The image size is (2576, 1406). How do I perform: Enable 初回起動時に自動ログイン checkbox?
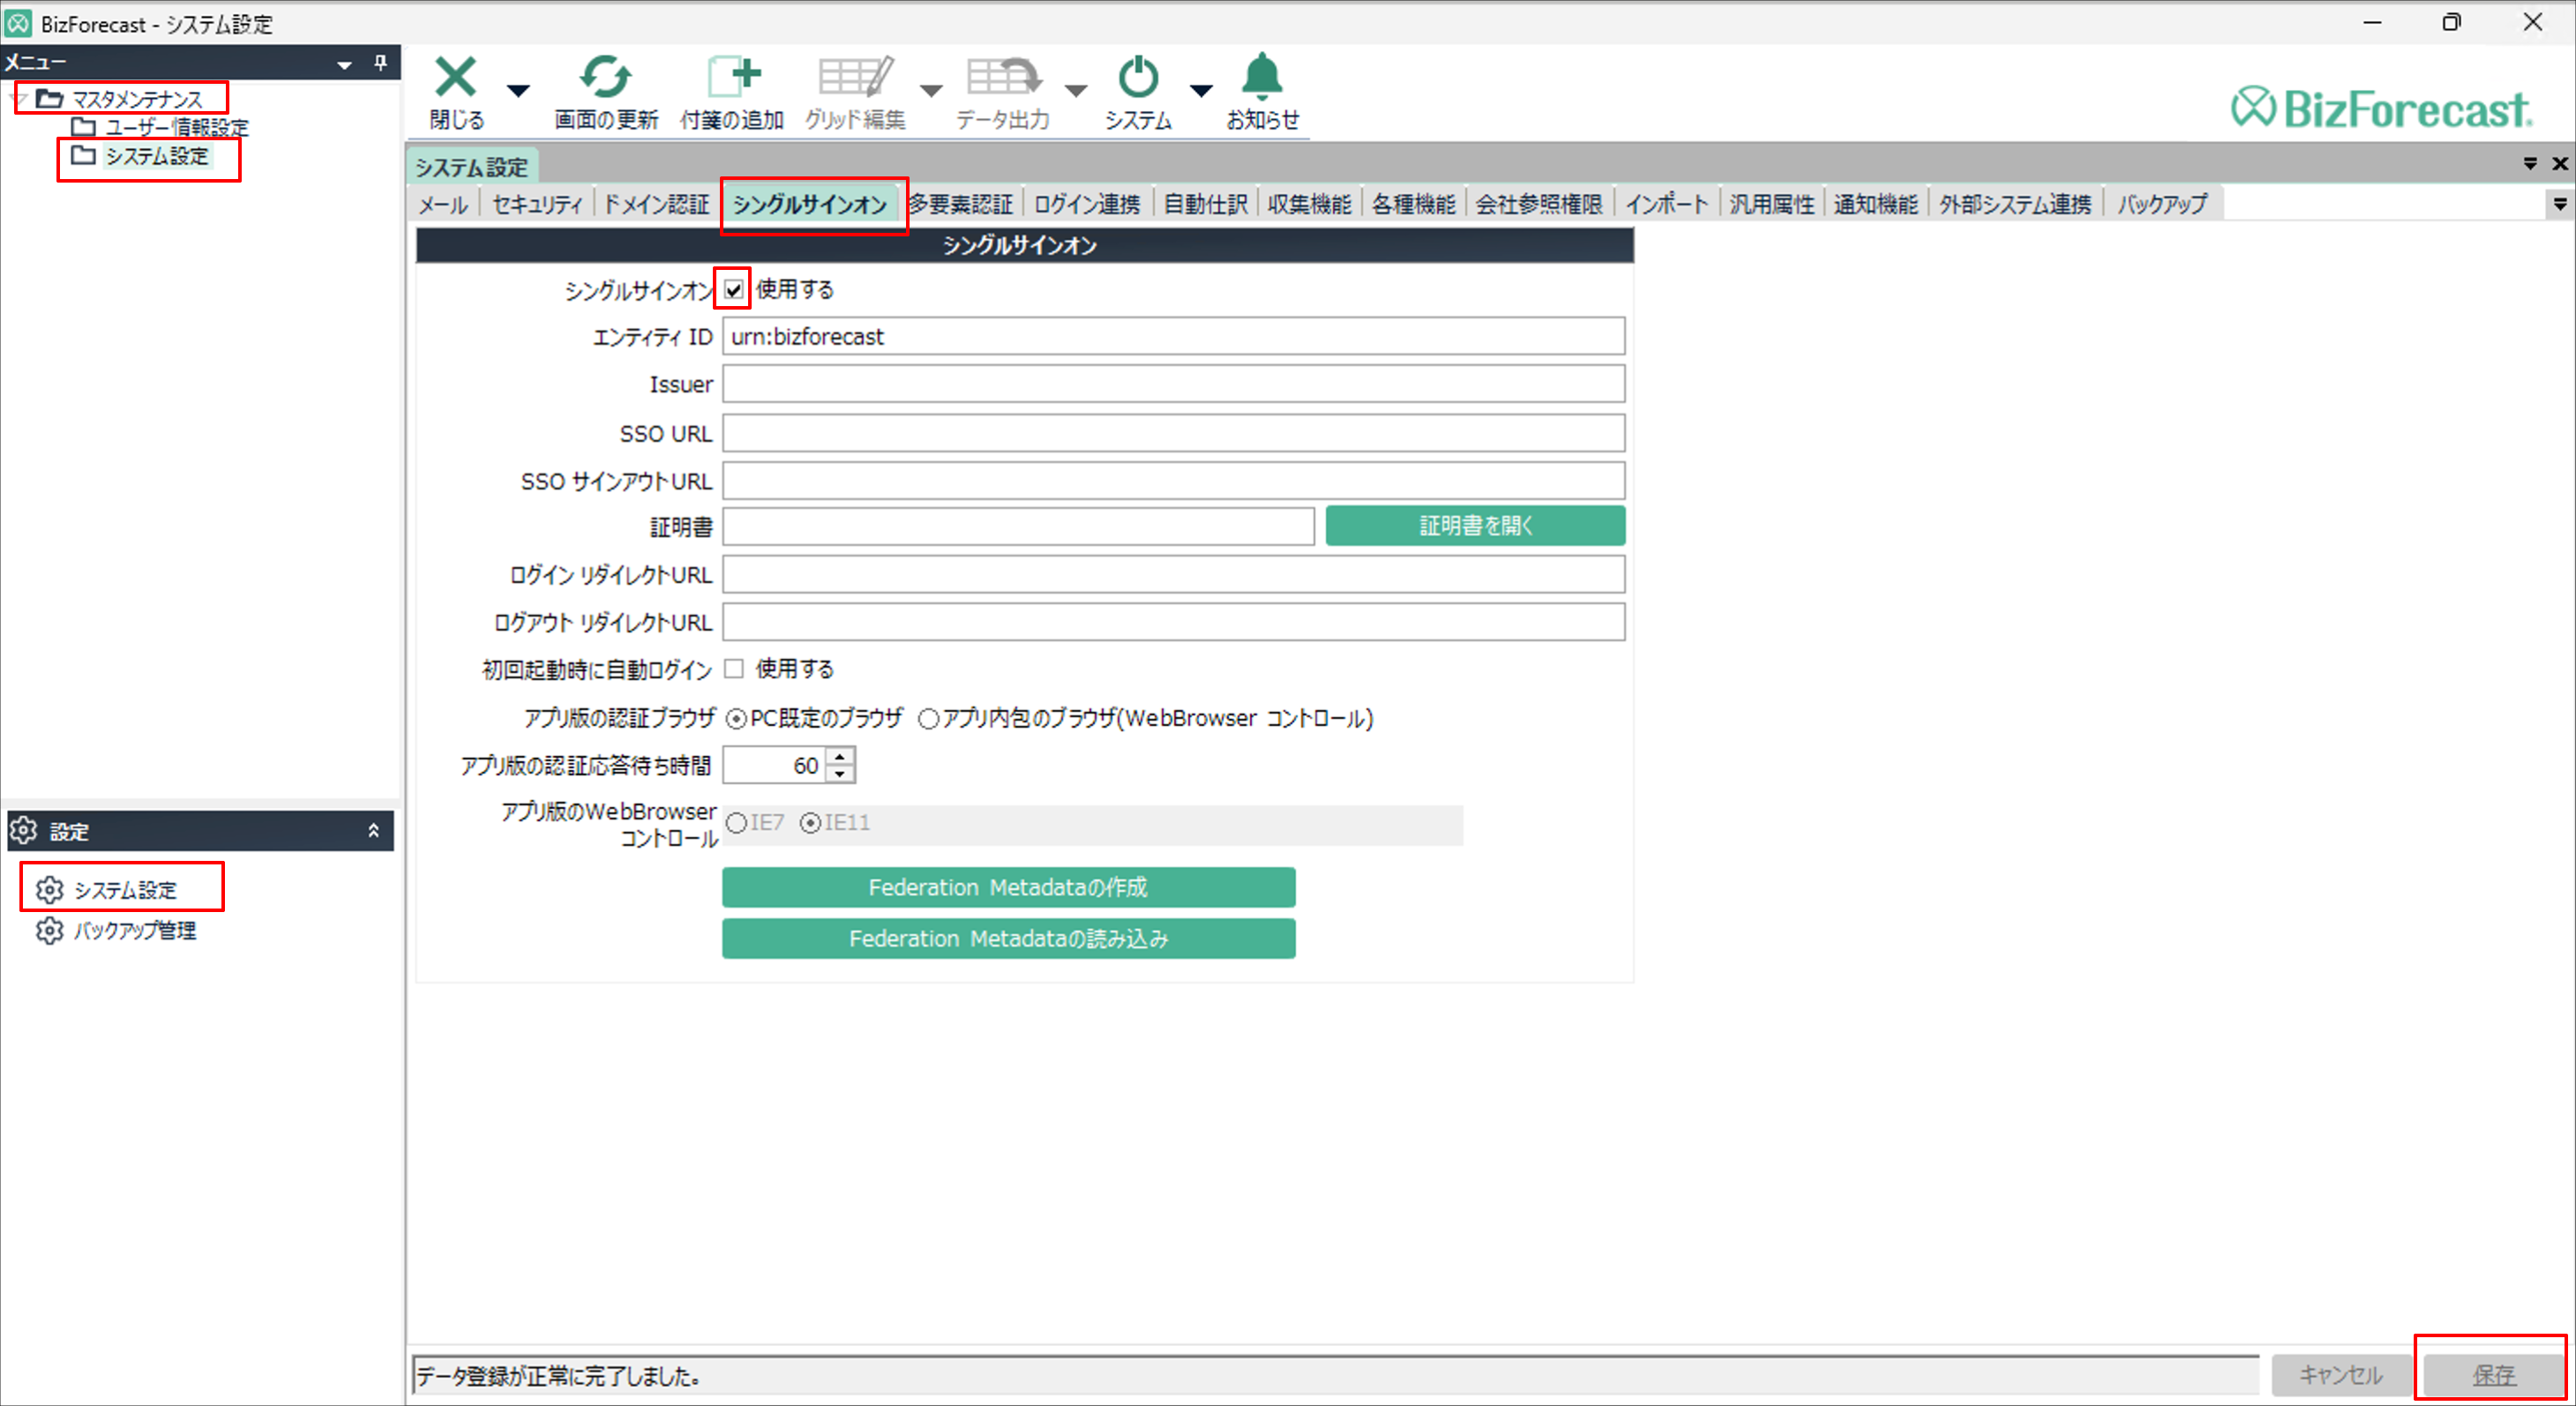734,669
